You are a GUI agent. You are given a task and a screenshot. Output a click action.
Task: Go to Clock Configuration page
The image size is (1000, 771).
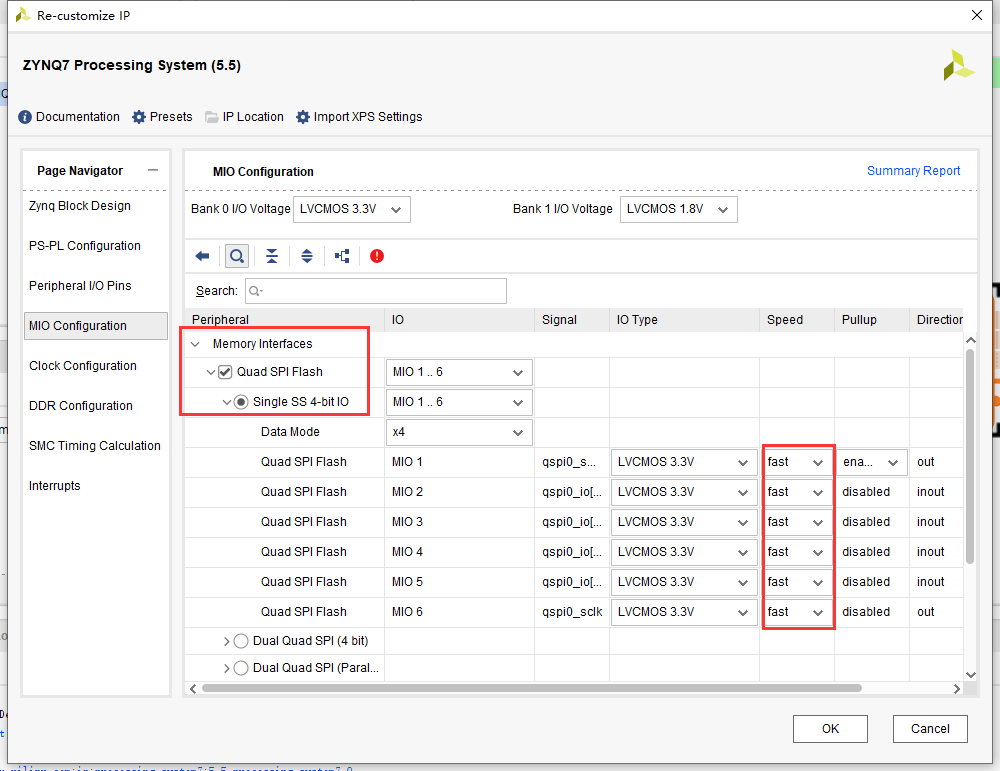83,366
